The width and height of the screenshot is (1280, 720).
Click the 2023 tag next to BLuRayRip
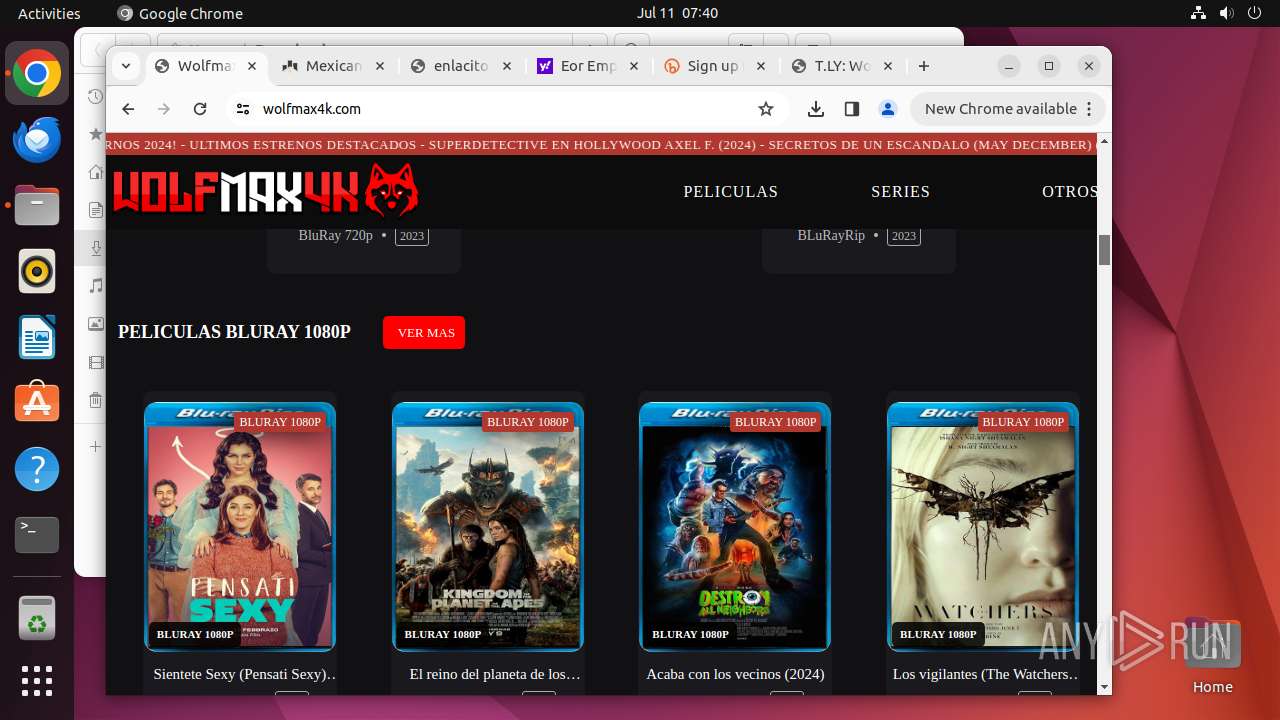point(904,236)
